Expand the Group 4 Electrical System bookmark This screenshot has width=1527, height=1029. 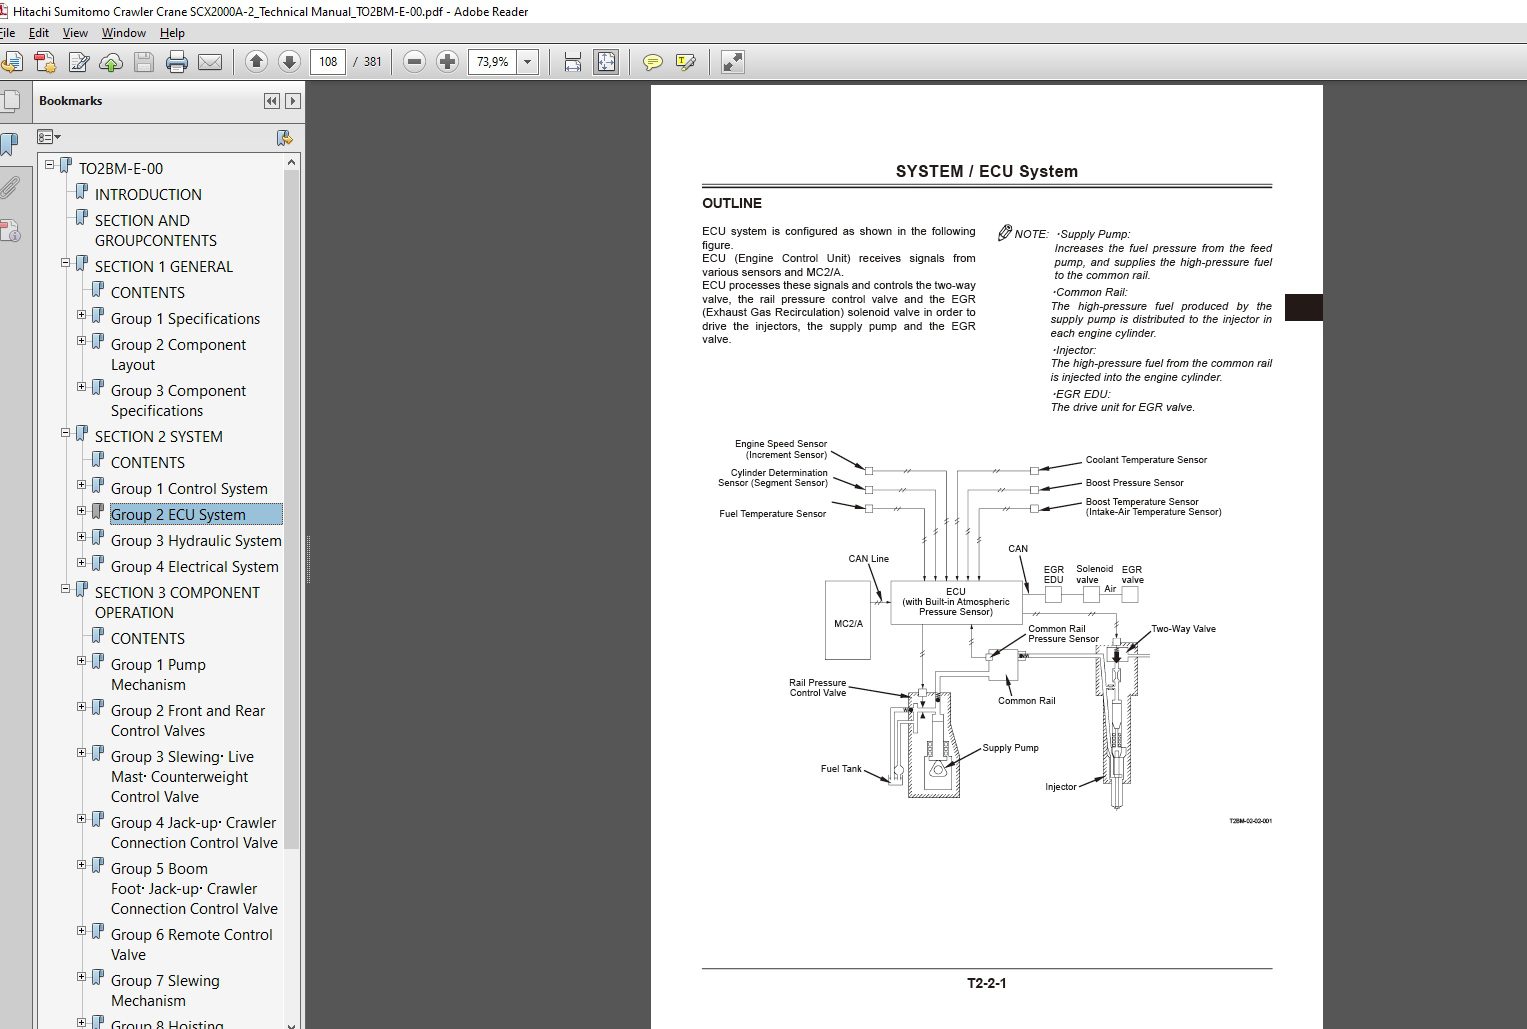82,563
